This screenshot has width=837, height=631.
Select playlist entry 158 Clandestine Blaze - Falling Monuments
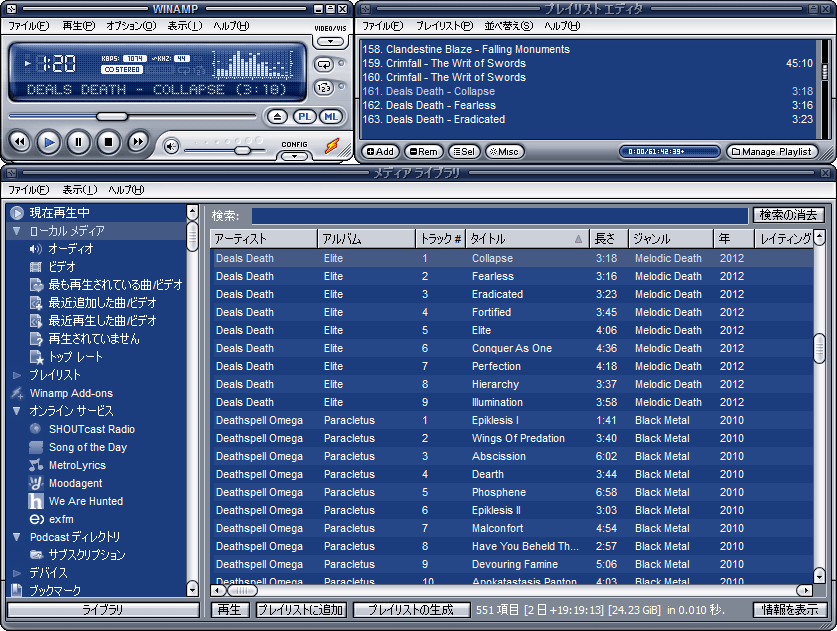[587, 49]
